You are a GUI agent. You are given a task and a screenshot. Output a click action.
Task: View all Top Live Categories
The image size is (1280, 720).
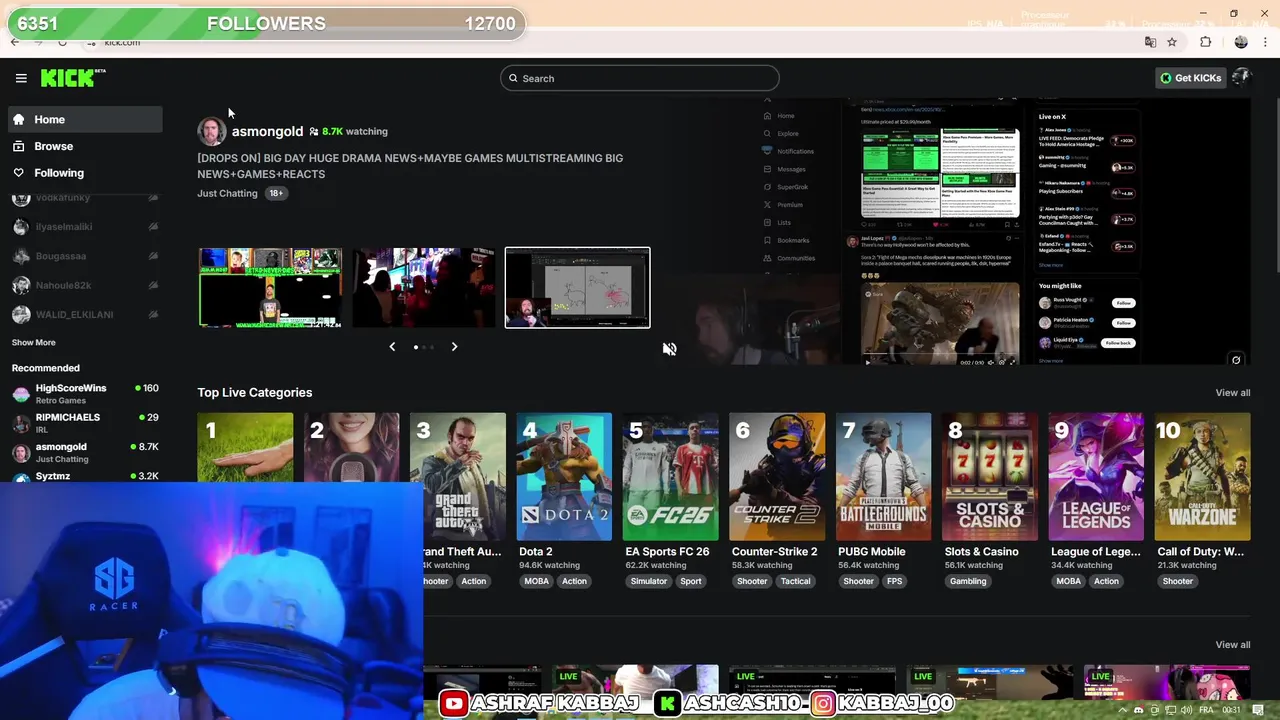[1232, 393]
